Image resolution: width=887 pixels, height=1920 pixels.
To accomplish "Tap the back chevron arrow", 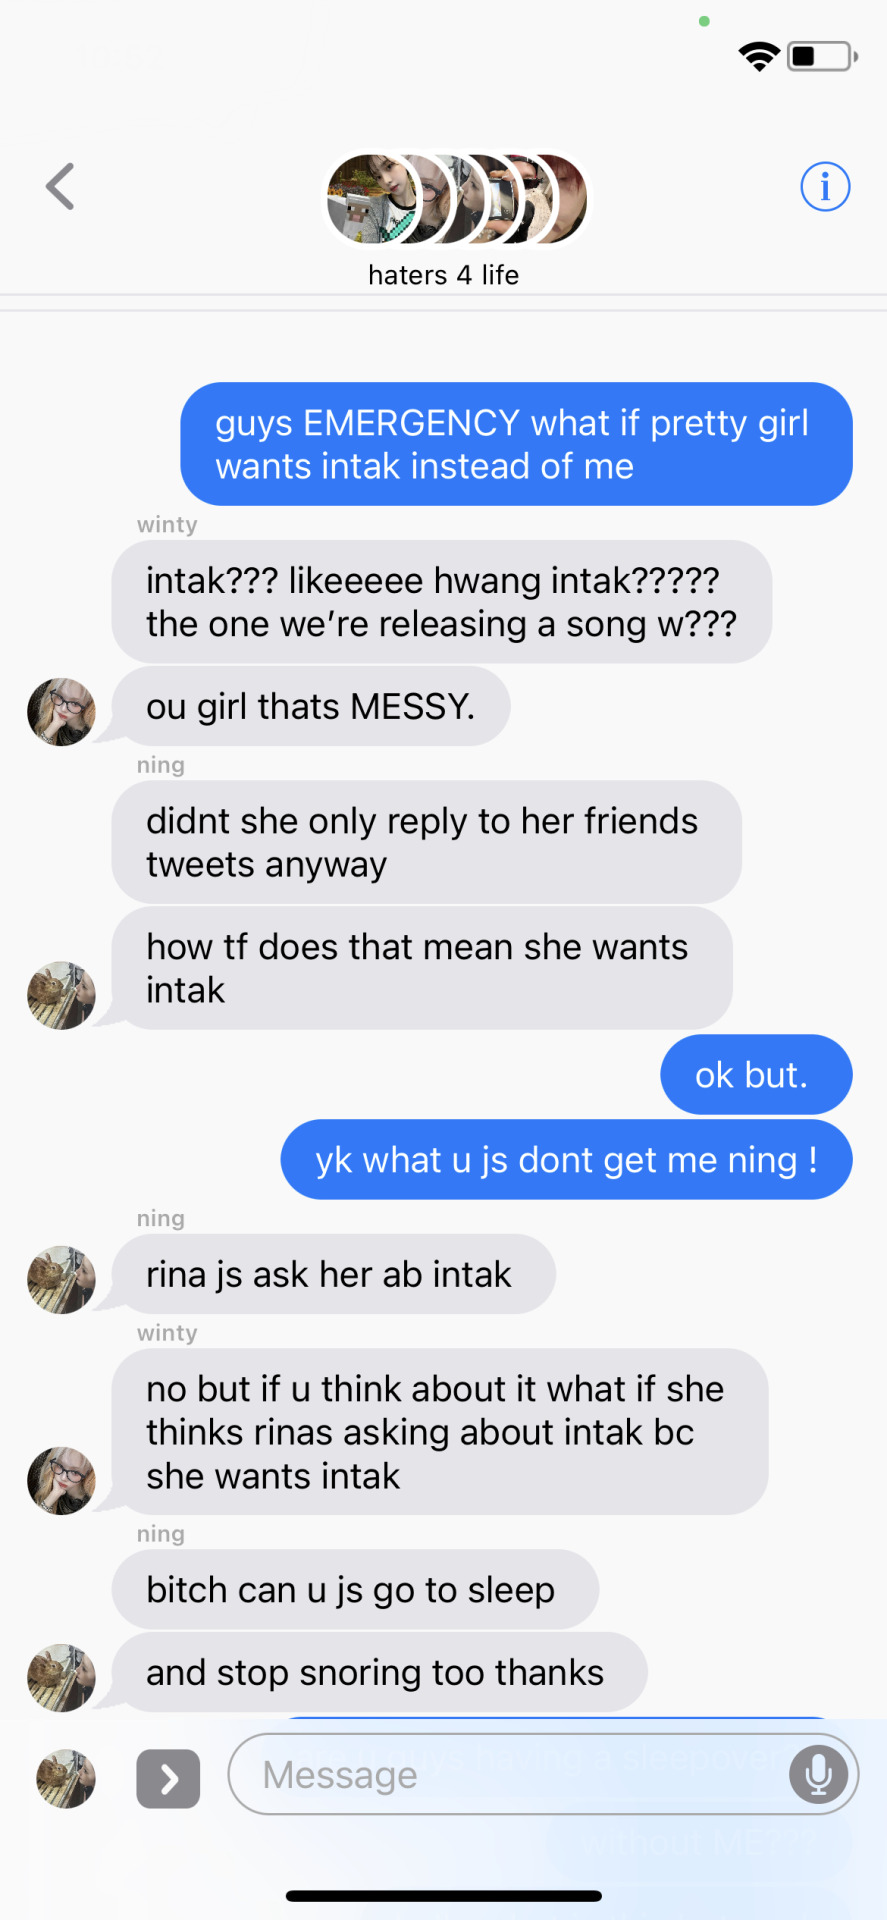I will [60, 187].
